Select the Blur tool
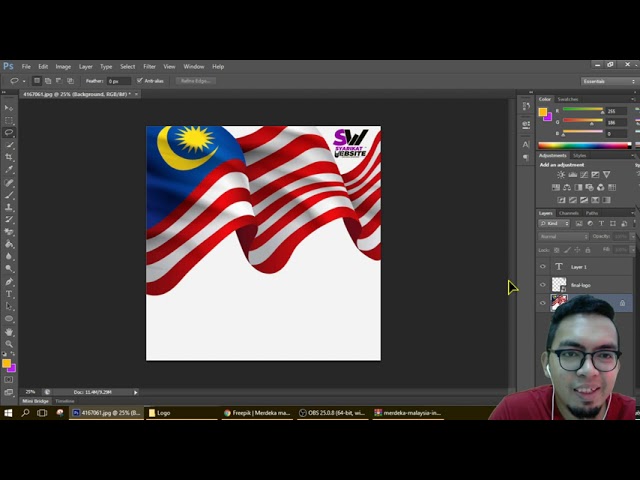The image size is (640, 480). click(x=9, y=256)
